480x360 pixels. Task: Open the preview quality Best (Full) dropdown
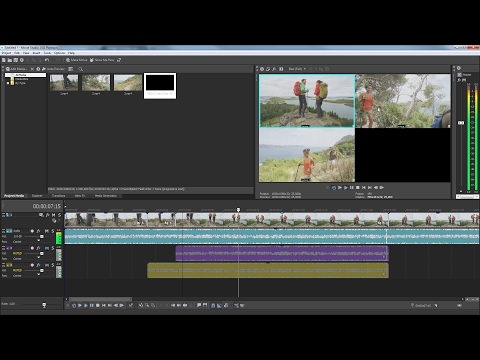[x=297, y=69]
